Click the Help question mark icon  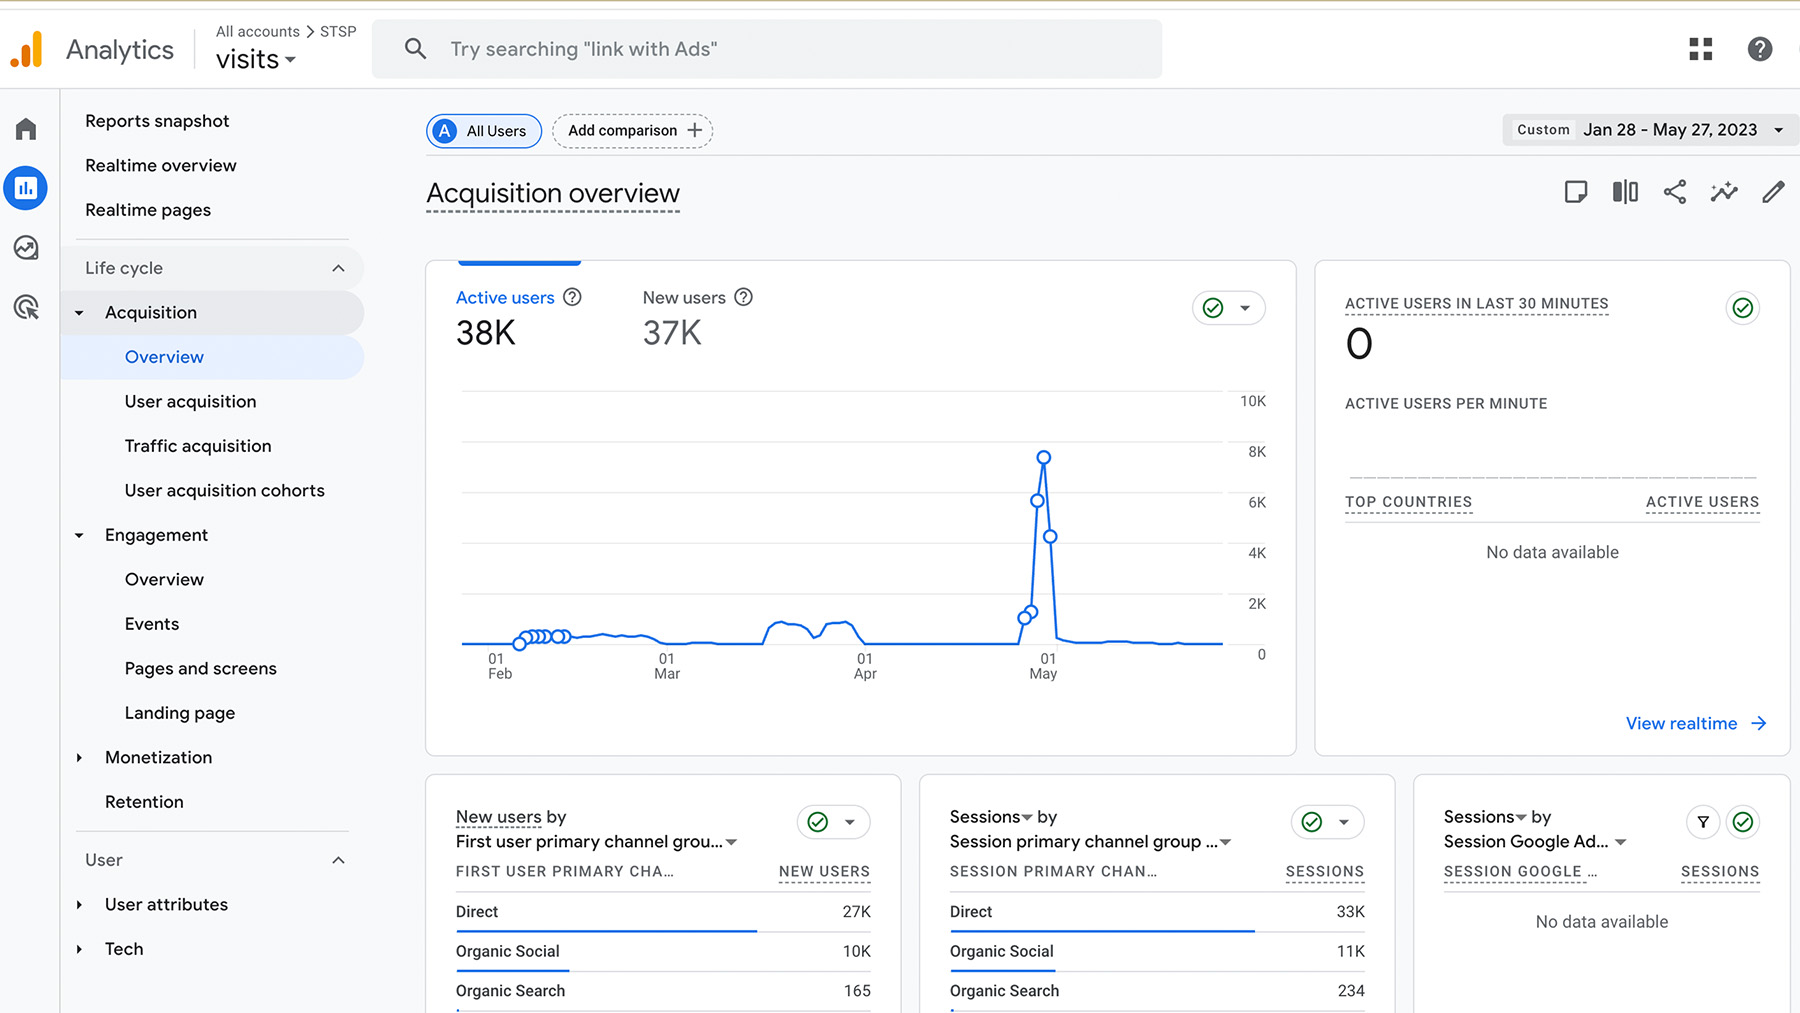point(1759,49)
